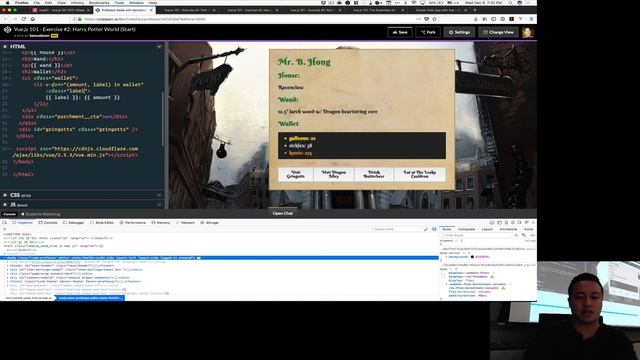Expand the footer site-footer node in markup
The height and width of the screenshot is (360, 640).
[x=7, y=281]
